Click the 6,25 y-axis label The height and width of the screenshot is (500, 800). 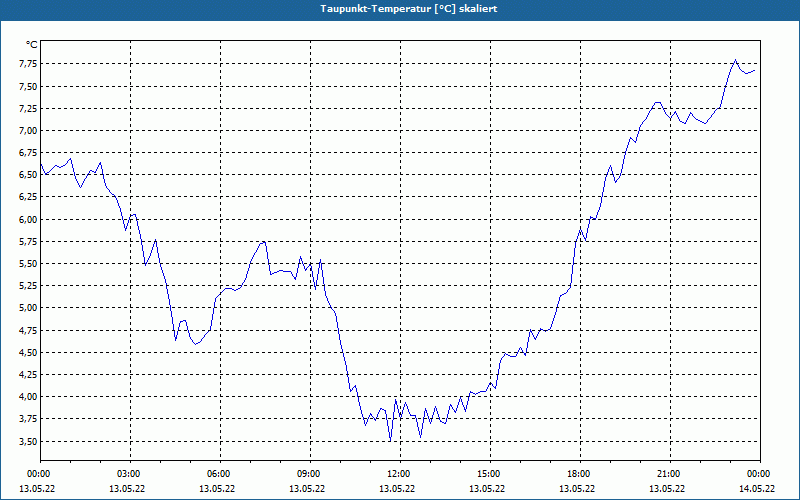(29, 197)
